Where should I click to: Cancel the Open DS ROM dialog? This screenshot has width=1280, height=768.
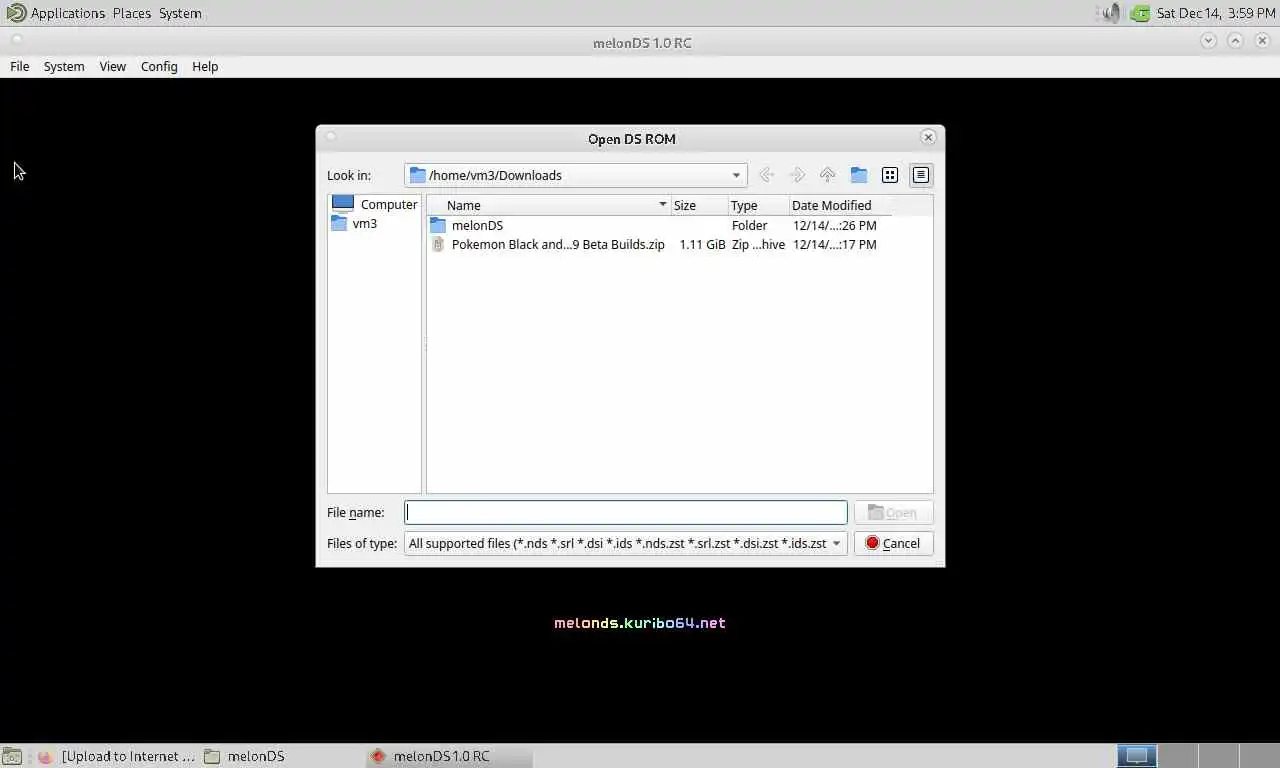[893, 543]
